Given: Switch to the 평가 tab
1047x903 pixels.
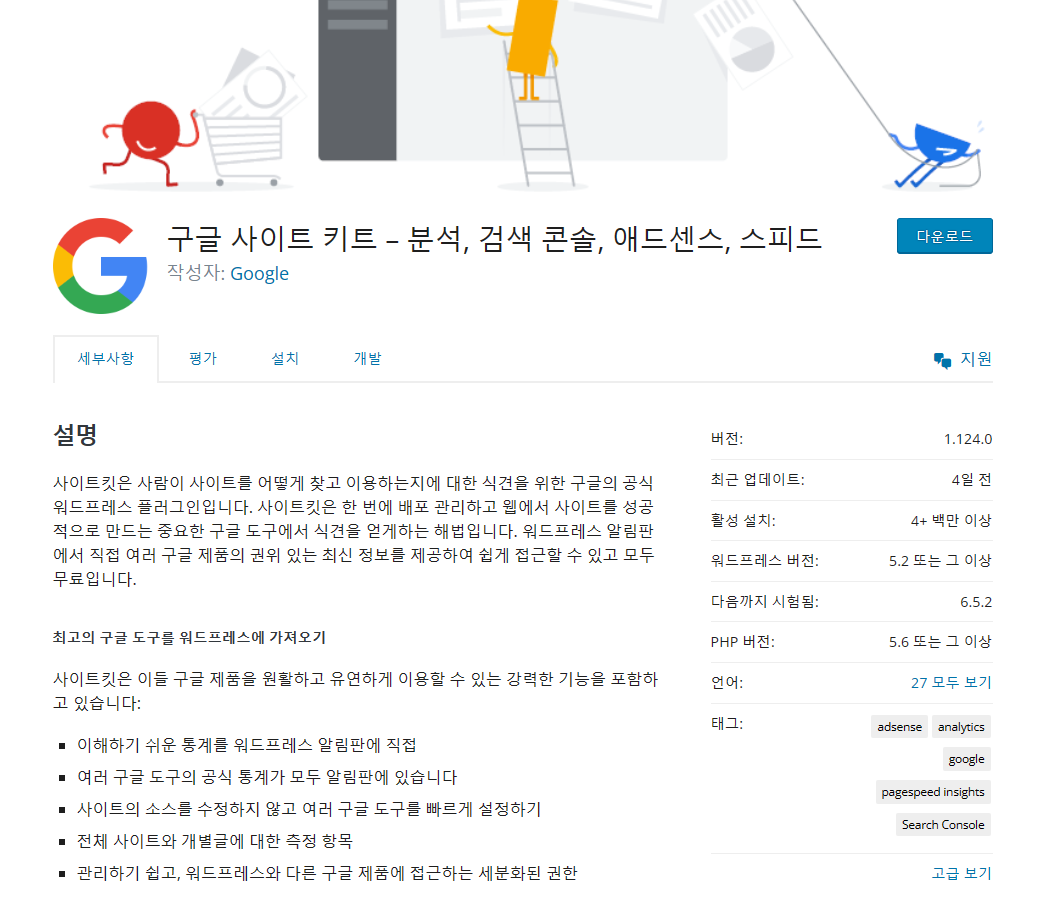Looking at the screenshot, I should [203, 359].
